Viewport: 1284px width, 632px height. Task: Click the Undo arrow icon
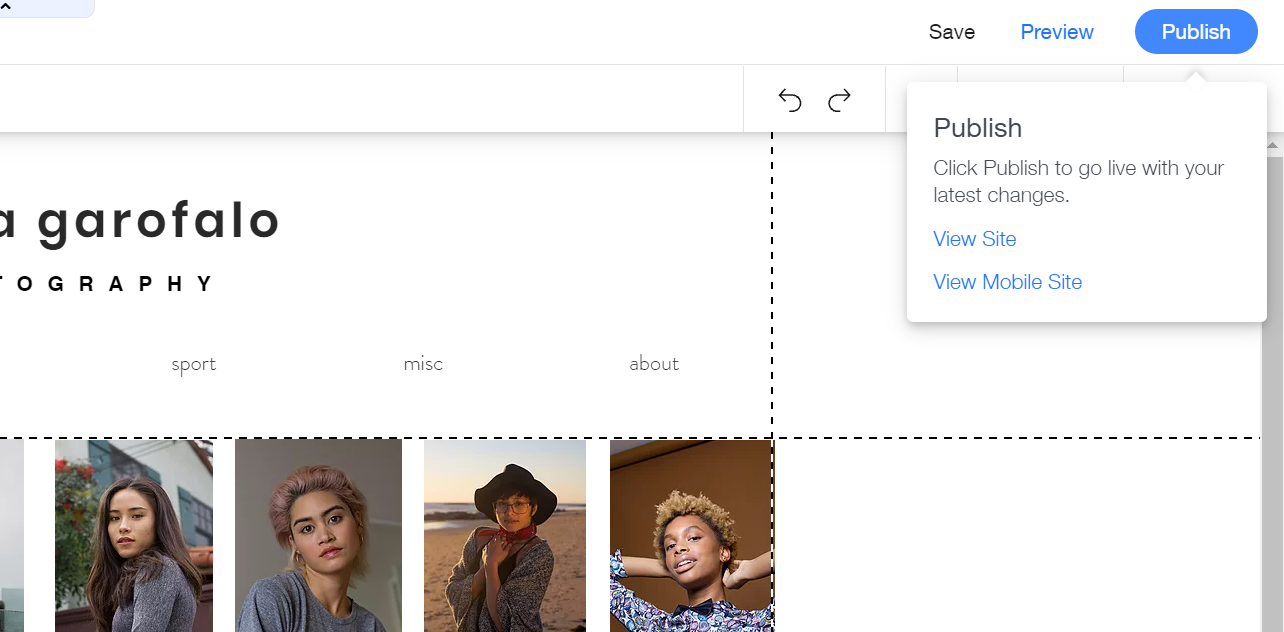(790, 100)
